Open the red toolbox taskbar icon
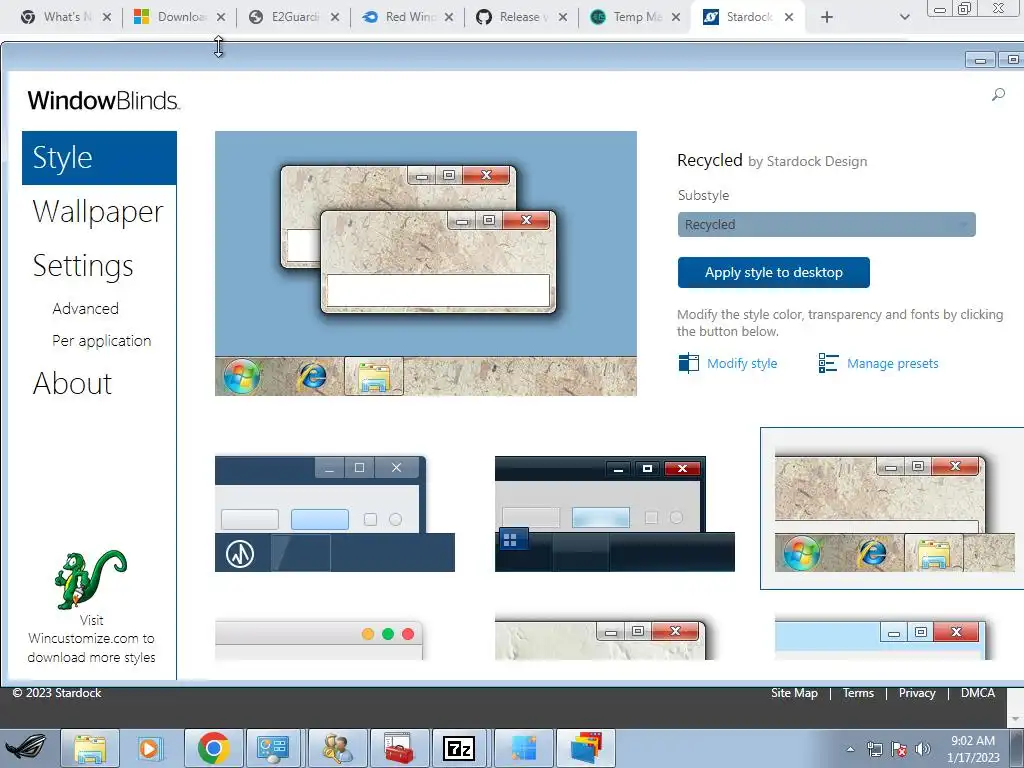Viewport: 1024px width, 768px height. [x=399, y=748]
